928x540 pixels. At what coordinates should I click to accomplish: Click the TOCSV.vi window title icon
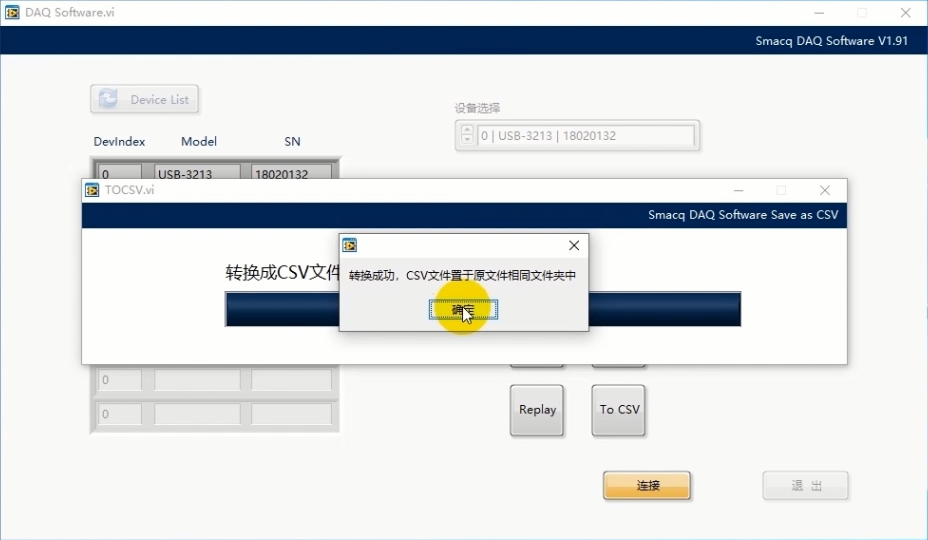[92, 190]
